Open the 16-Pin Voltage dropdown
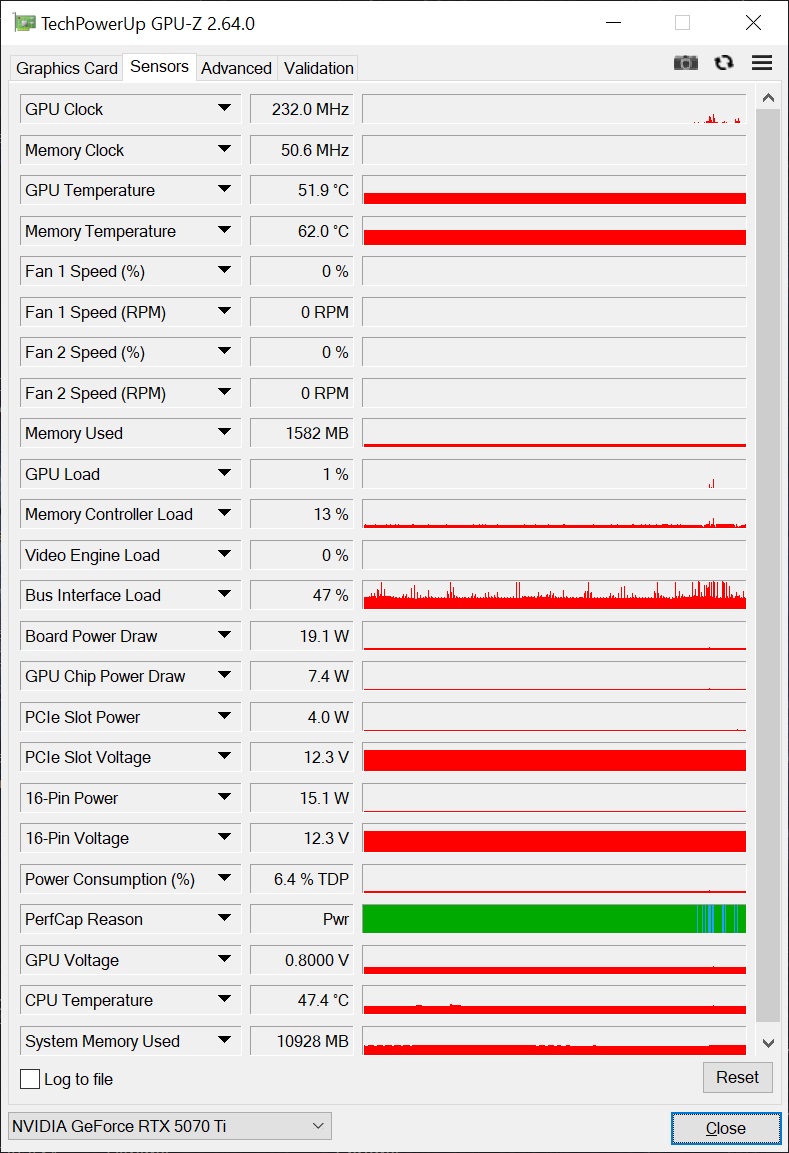Image resolution: width=789 pixels, height=1153 pixels. pyautogui.click(x=224, y=838)
